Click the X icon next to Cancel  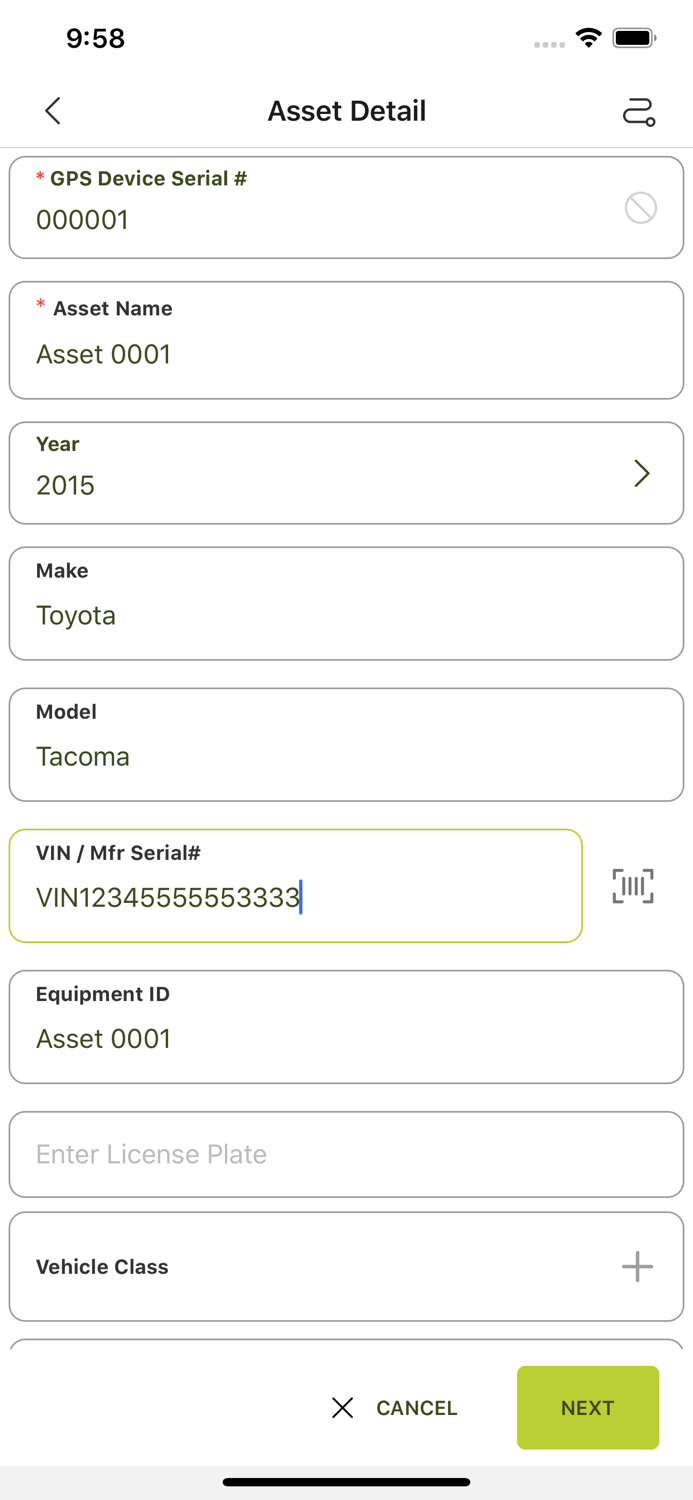click(x=342, y=1408)
